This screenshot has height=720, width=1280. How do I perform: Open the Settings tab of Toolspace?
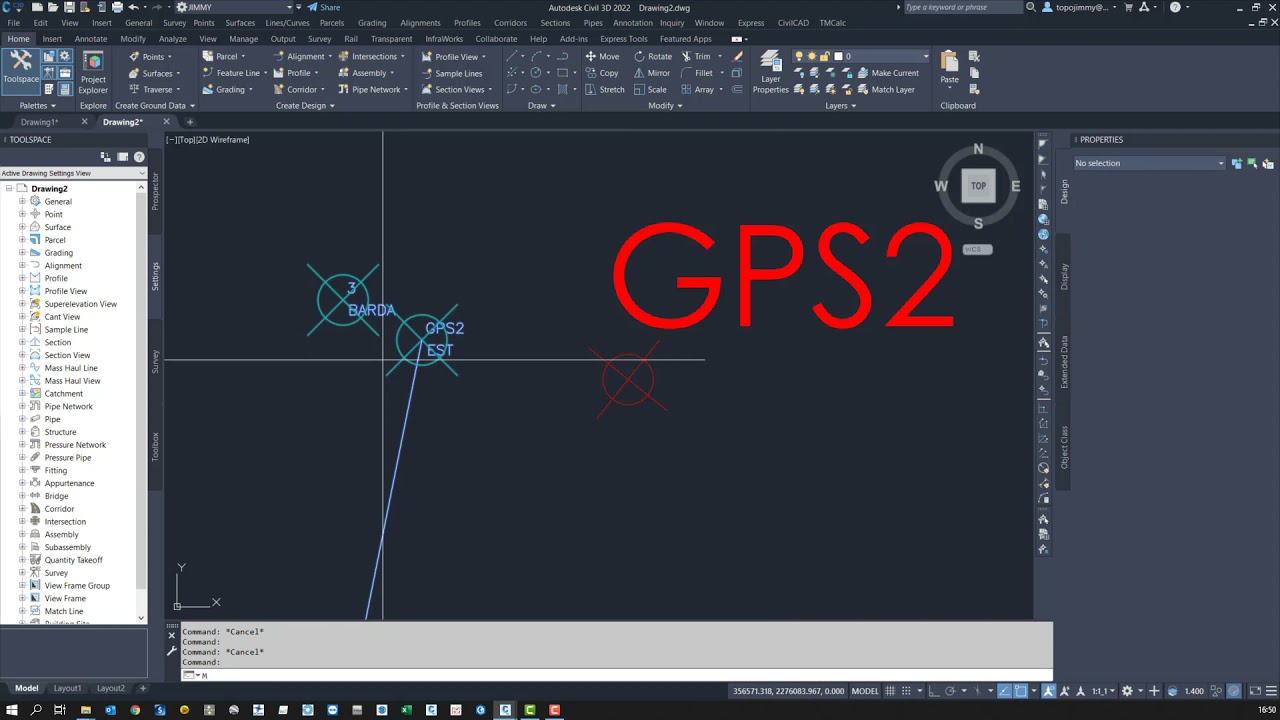tap(155, 276)
